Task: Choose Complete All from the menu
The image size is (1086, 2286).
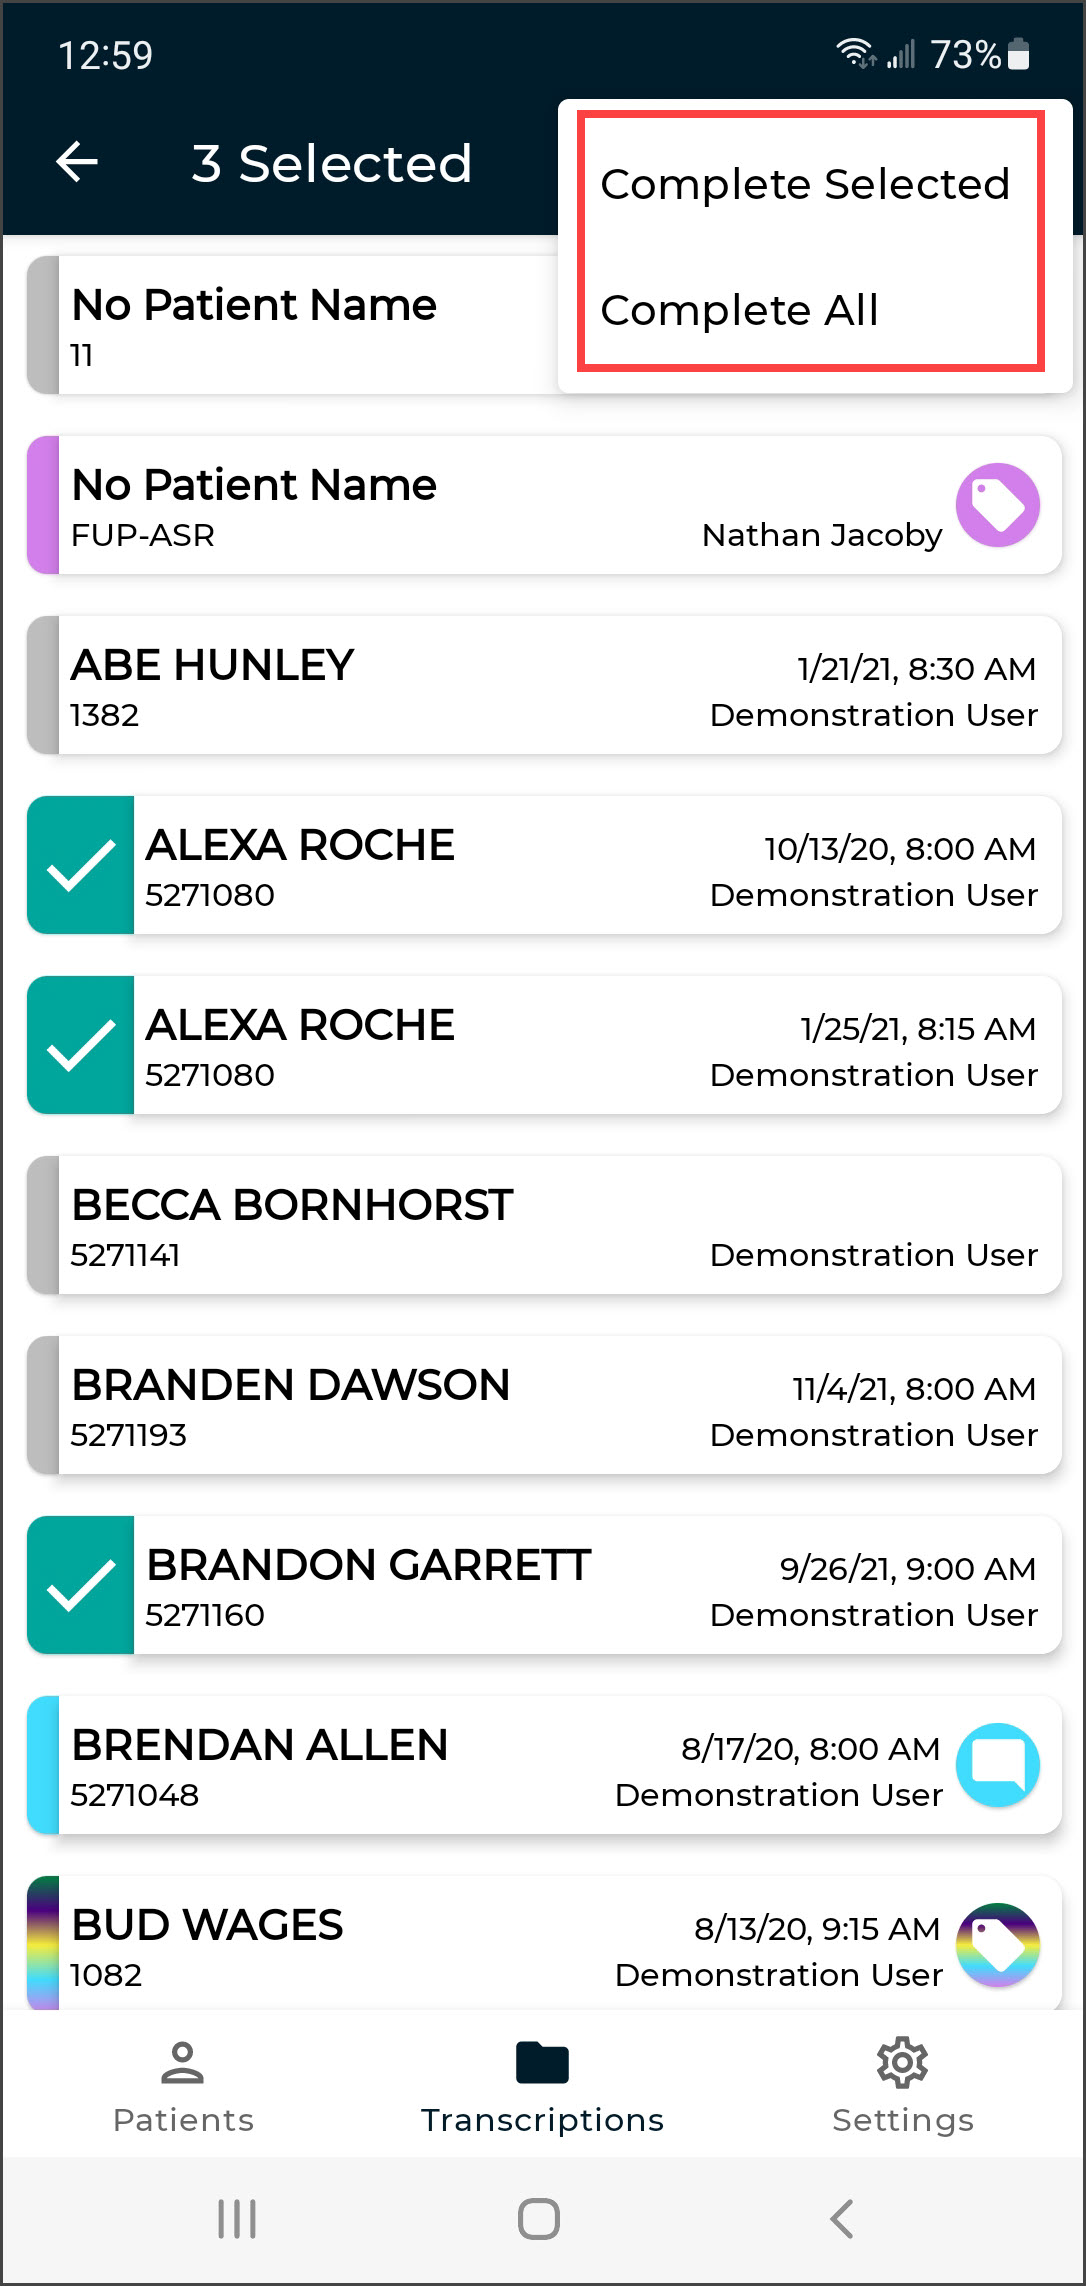Action: [x=740, y=310]
